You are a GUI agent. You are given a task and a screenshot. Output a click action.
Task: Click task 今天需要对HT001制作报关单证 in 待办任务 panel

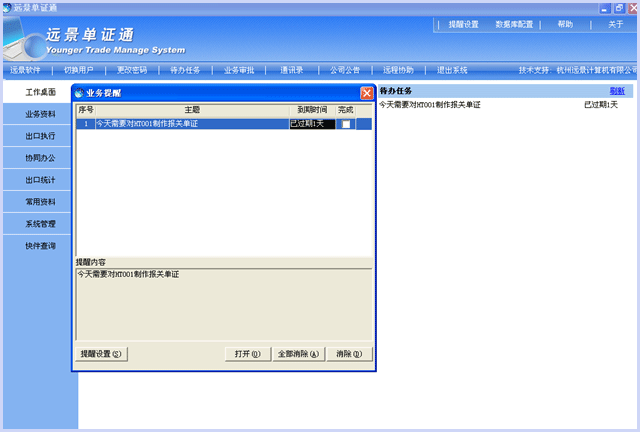pos(430,105)
